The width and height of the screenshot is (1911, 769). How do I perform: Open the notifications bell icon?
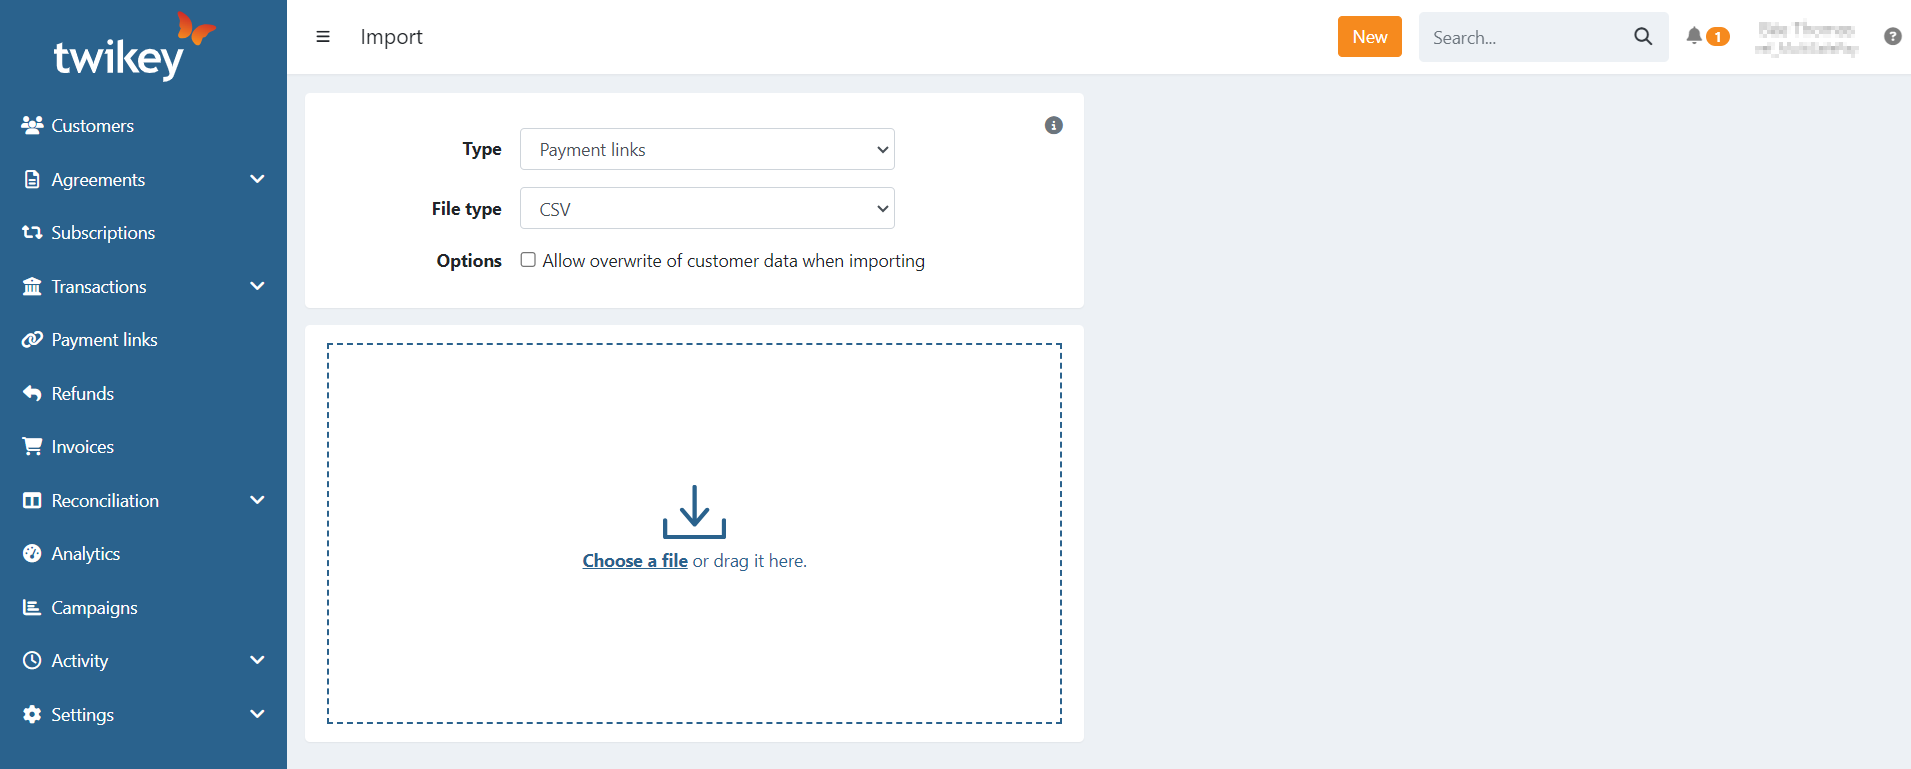(x=1694, y=36)
